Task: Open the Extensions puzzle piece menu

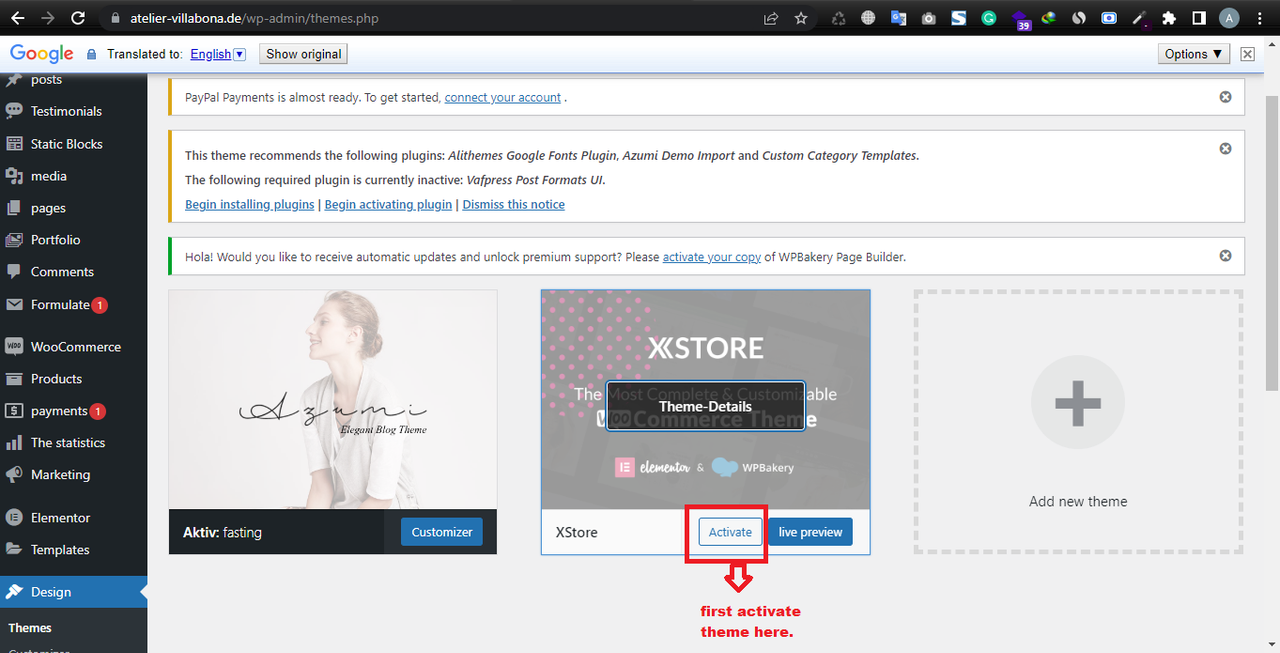Action: [1169, 18]
